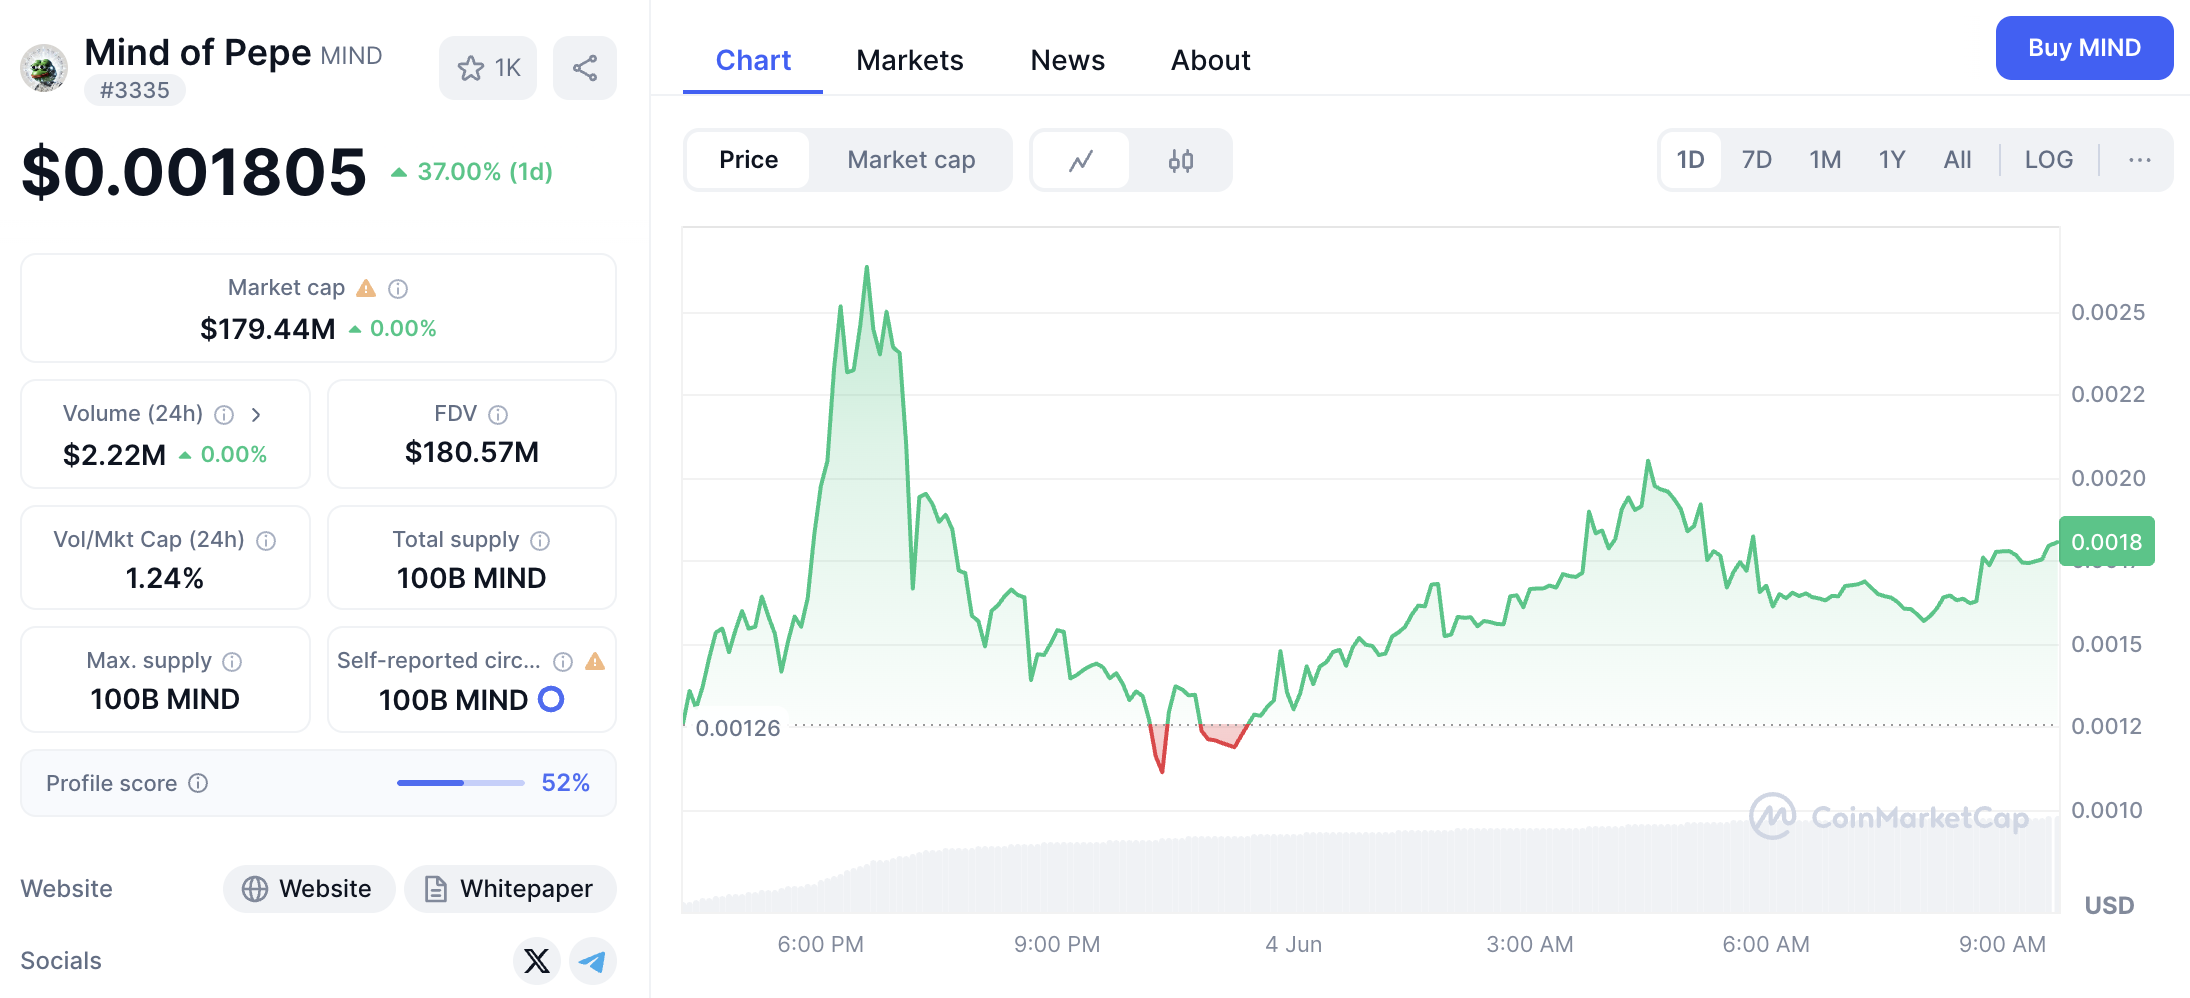Toggle LOG scale on chart
The height and width of the screenshot is (998, 2190).
tap(2049, 160)
